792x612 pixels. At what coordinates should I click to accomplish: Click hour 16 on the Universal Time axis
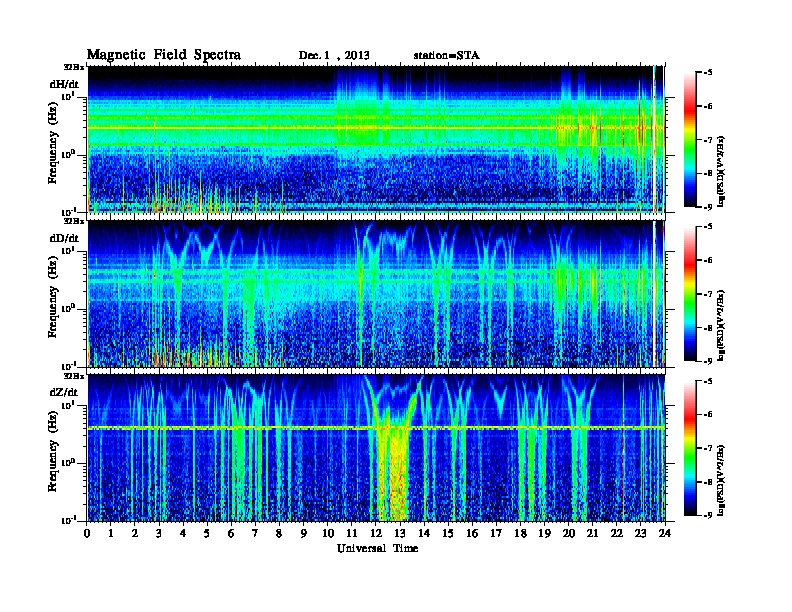pyautogui.click(x=472, y=533)
